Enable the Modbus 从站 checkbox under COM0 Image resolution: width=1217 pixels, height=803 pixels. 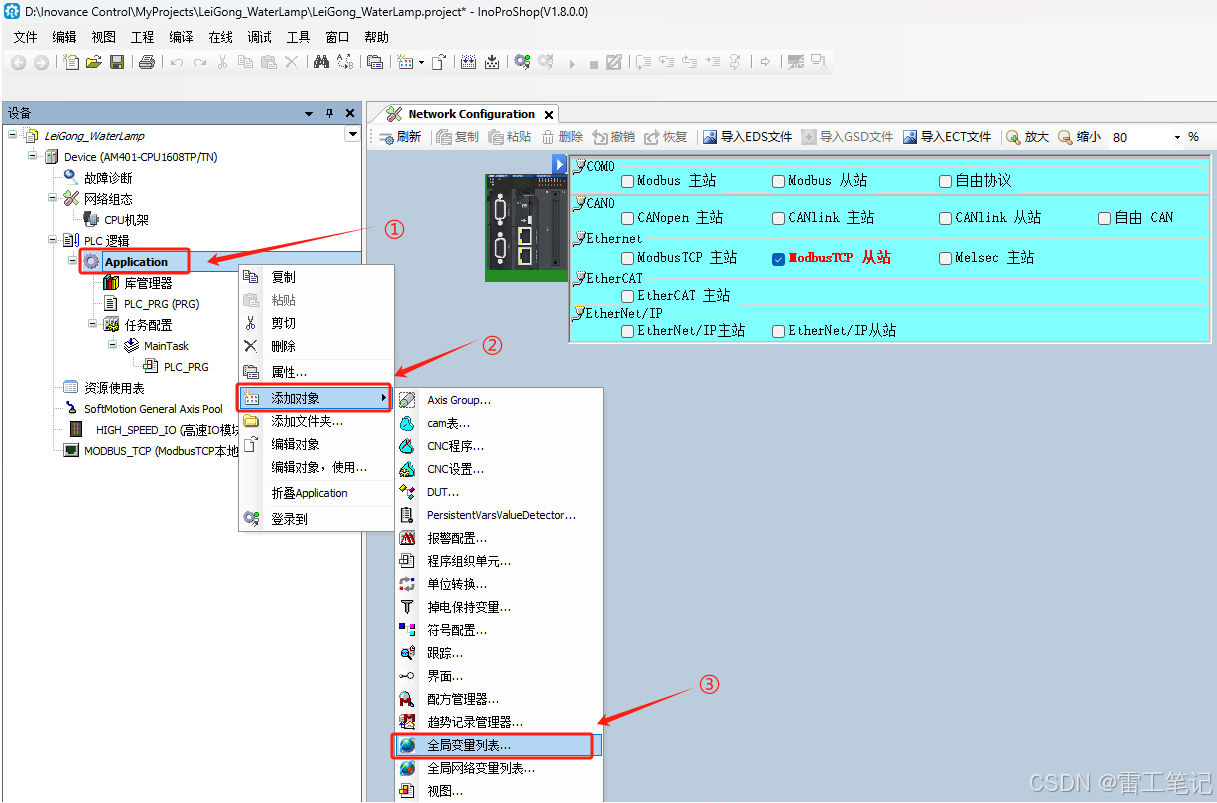click(778, 181)
